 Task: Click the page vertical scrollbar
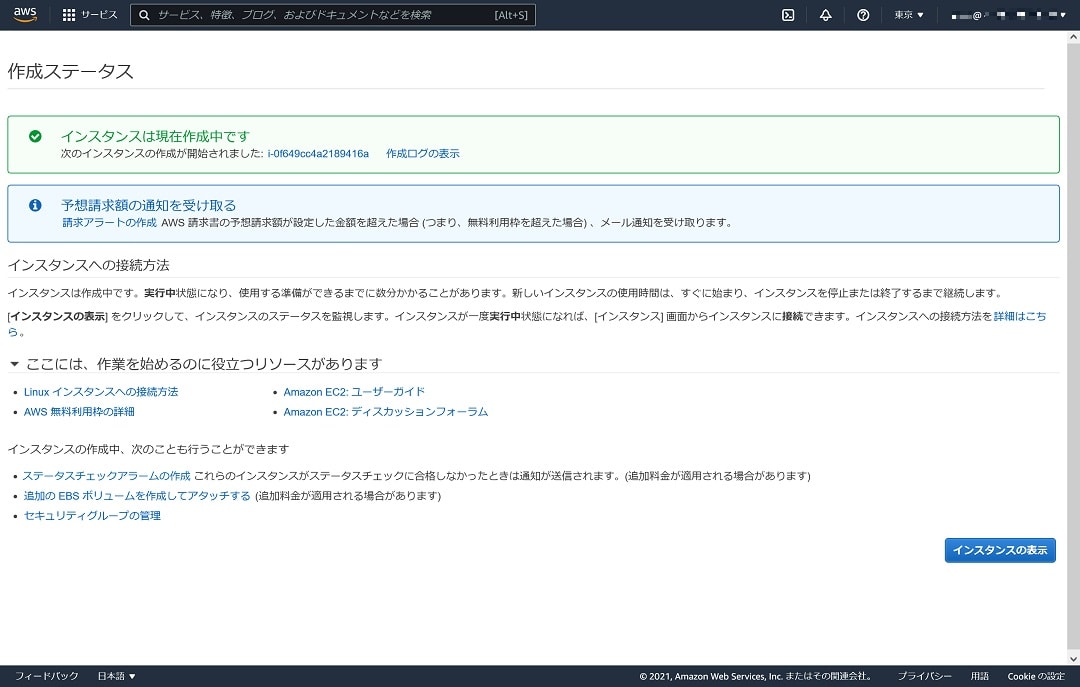coord(1074,348)
